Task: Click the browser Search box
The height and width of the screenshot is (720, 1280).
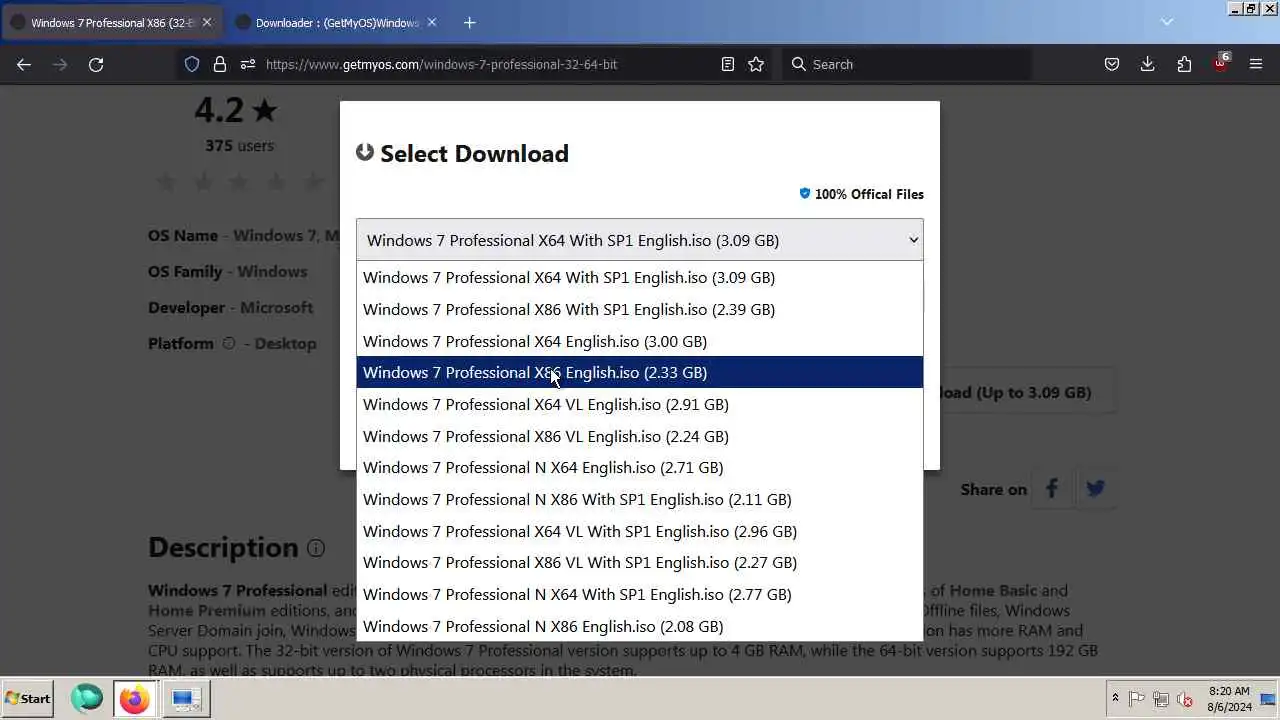Action: coord(905,64)
